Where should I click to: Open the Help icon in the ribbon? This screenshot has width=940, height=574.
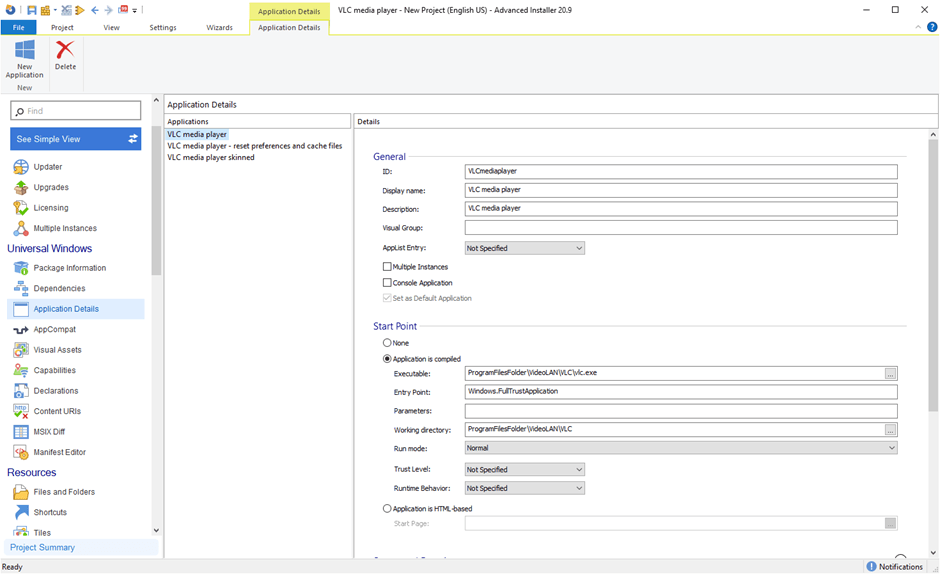point(932,27)
